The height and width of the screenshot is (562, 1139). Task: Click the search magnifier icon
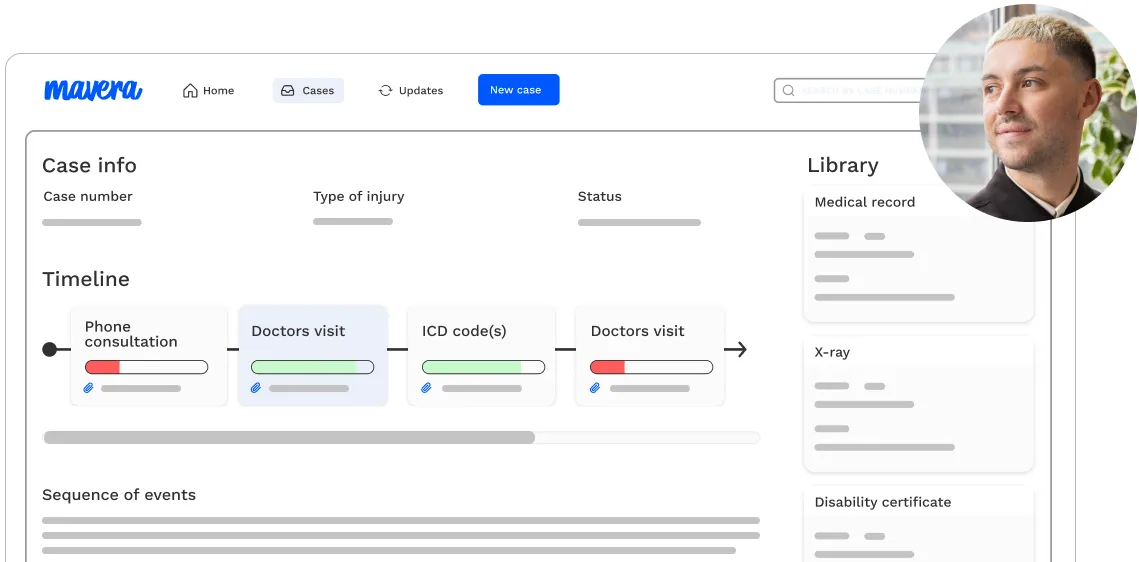coord(788,91)
